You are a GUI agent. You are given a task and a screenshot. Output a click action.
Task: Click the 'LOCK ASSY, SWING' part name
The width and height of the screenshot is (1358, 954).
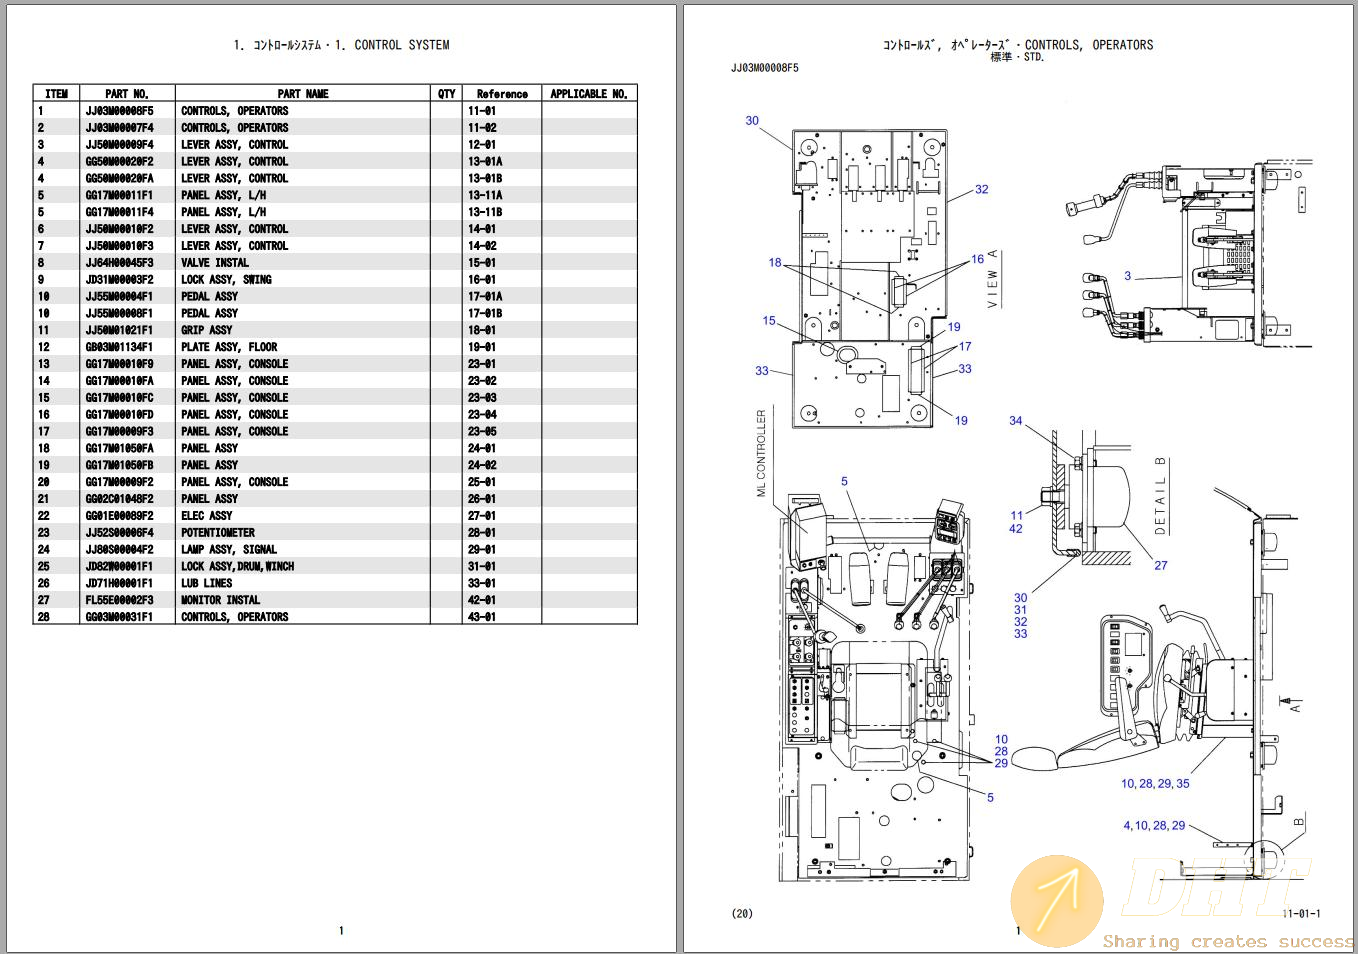[x=226, y=280]
